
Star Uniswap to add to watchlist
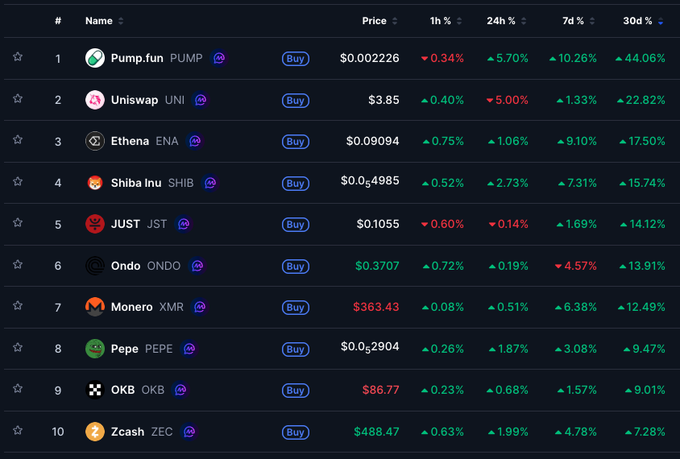pyautogui.click(x=17, y=98)
